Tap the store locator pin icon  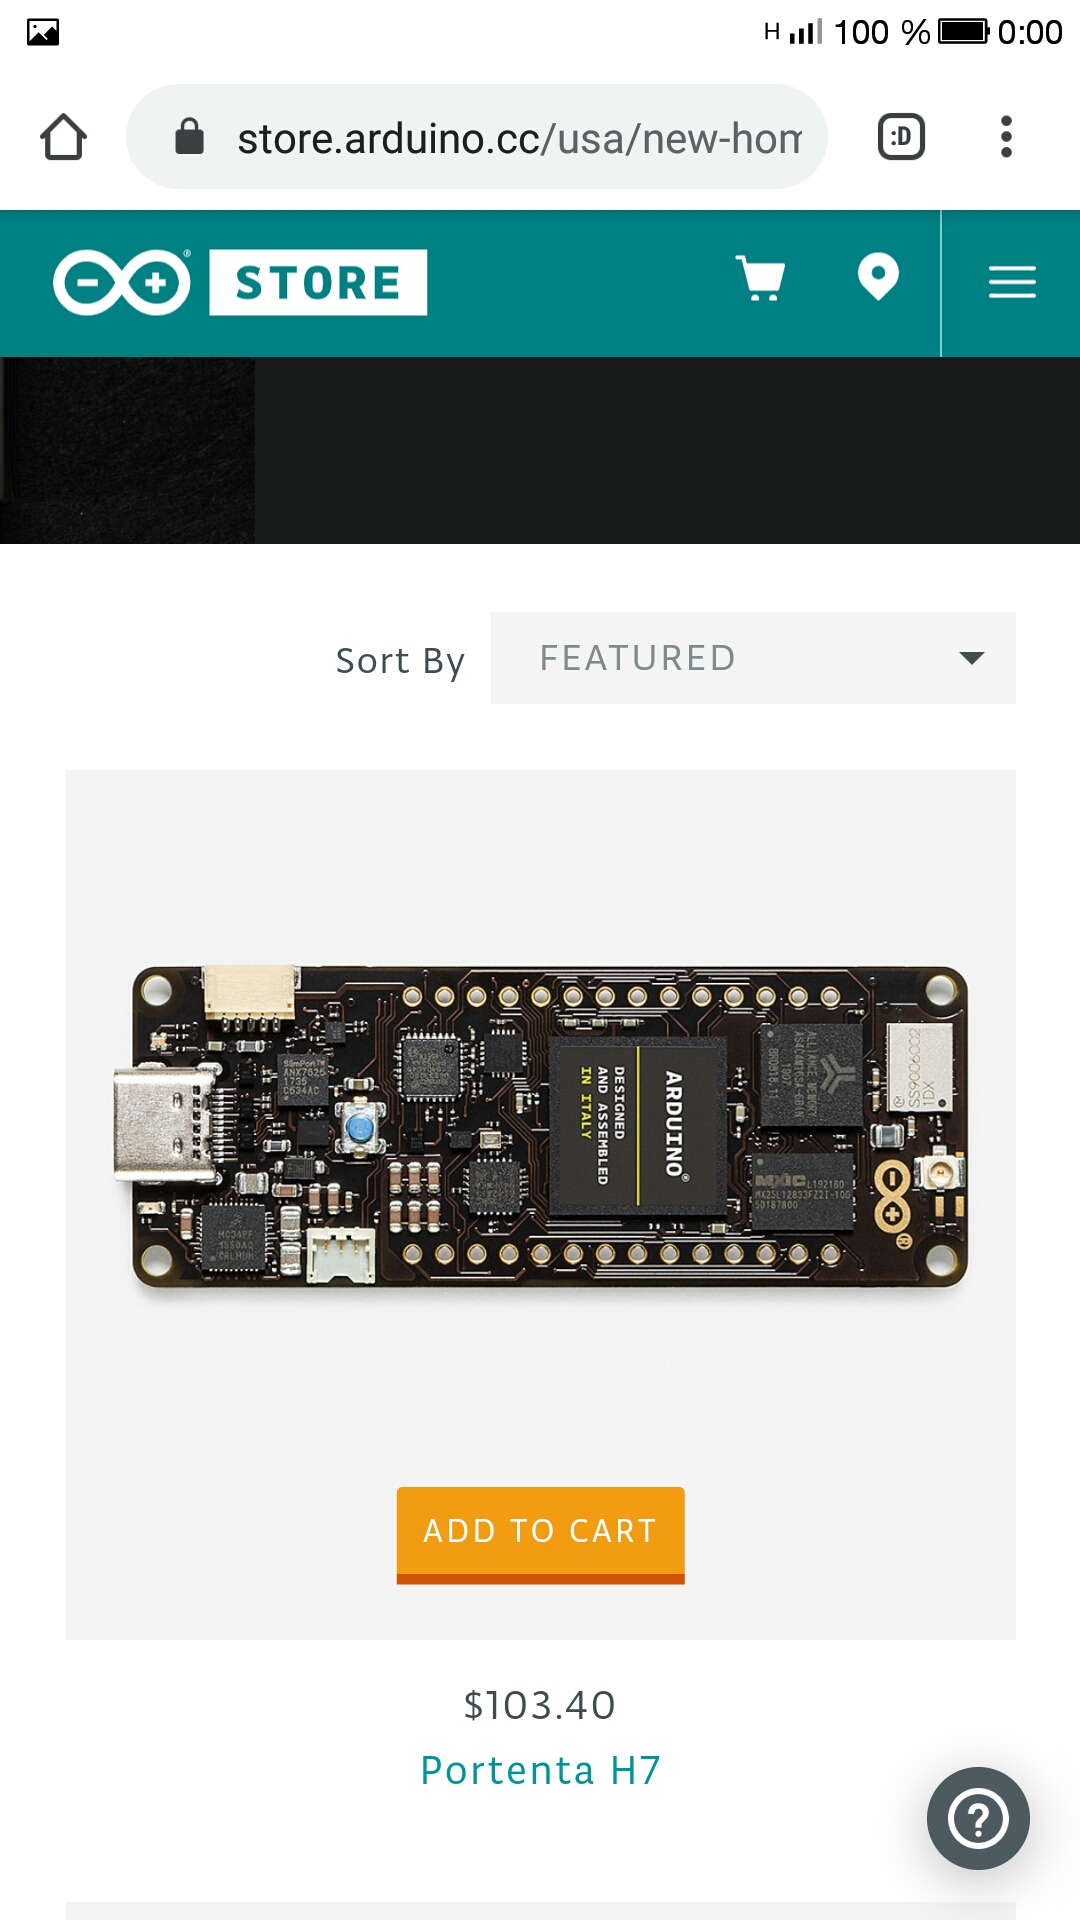click(x=878, y=277)
